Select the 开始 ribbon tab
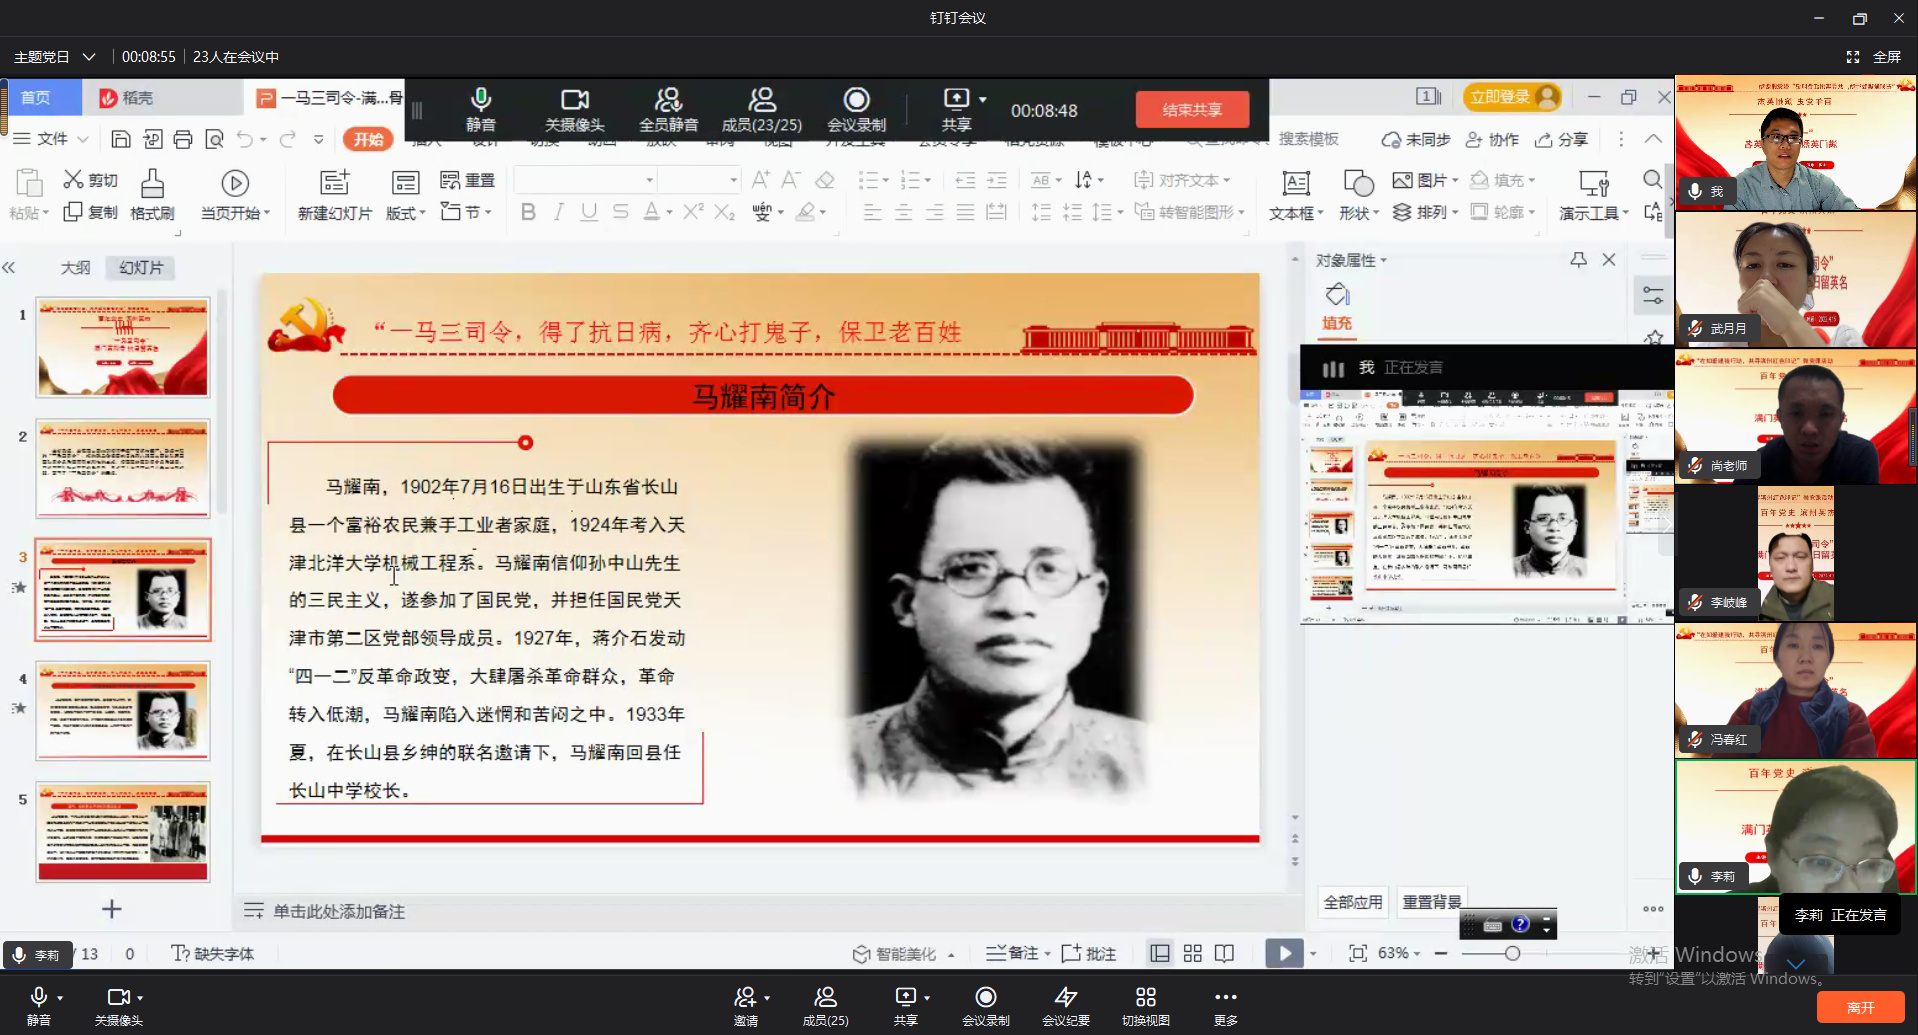This screenshot has height=1035, width=1918. [x=368, y=139]
